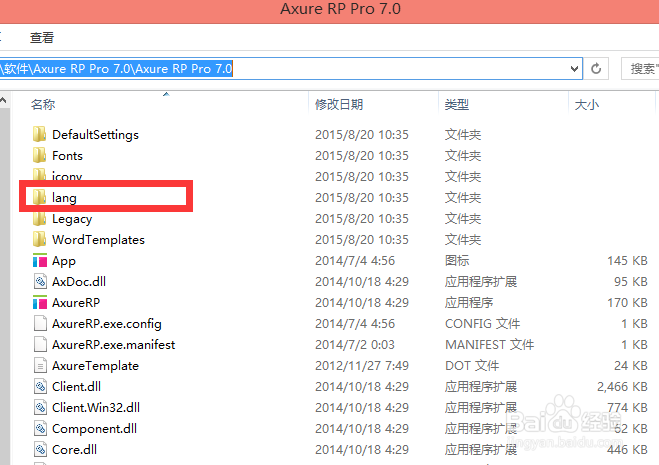This screenshot has width=659, height=465.
Task: Sort by 类型 column header
Action: point(457,104)
